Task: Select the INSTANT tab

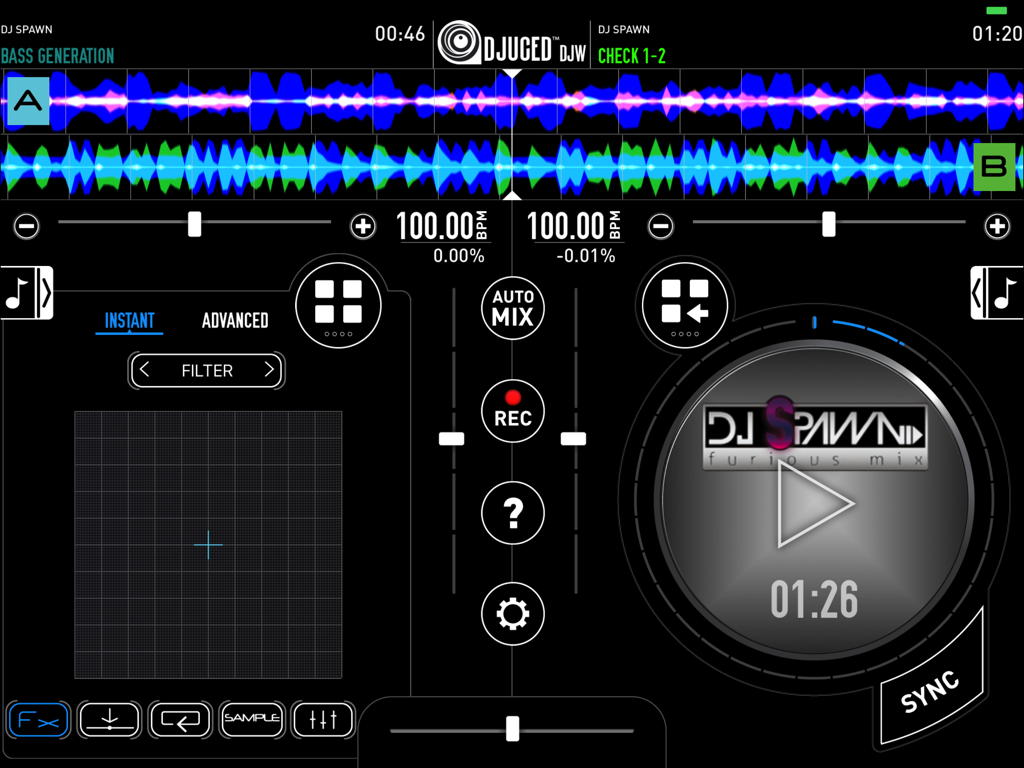Action: pos(129,321)
